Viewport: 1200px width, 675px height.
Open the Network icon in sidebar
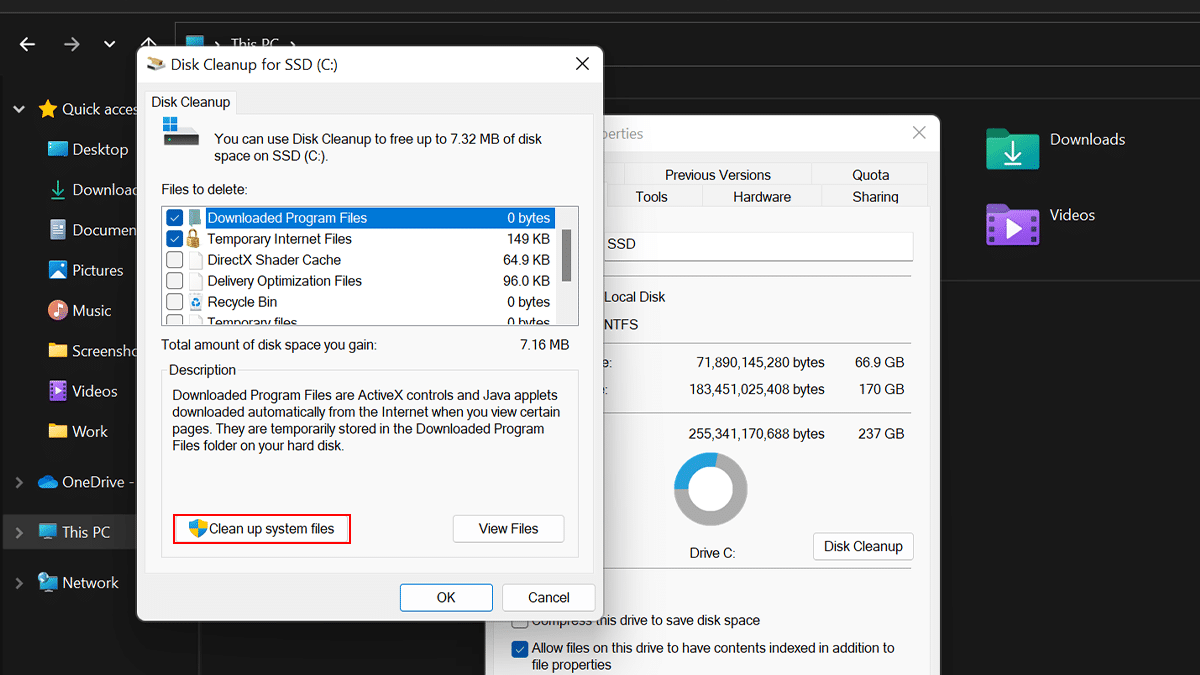(47, 582)
